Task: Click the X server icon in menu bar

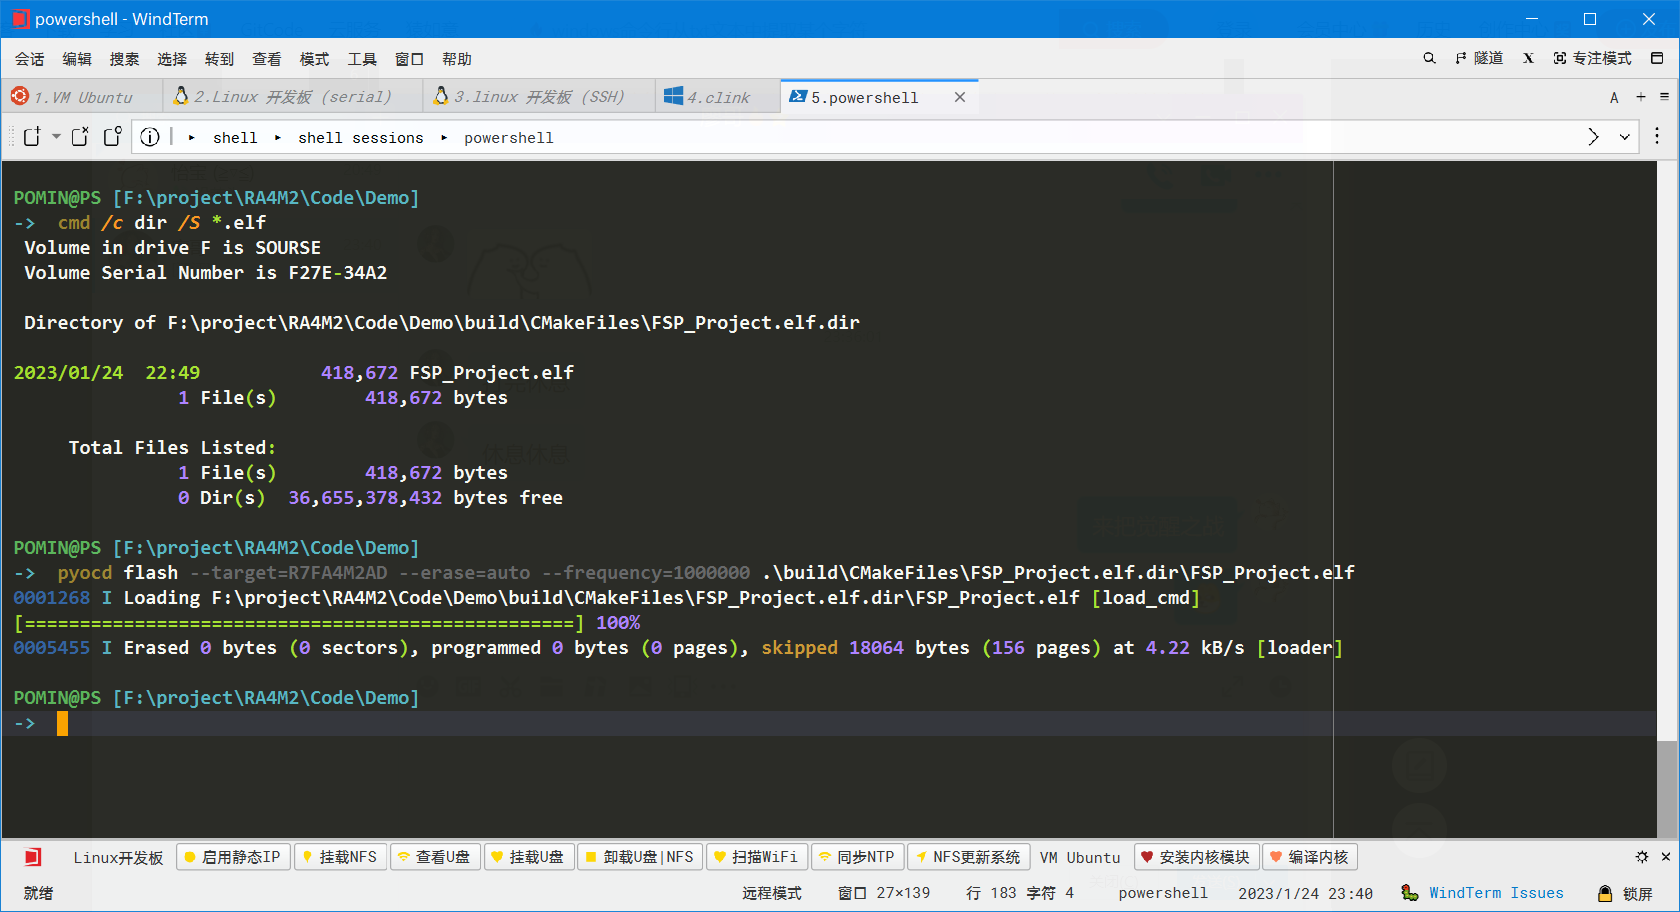Action: click(1528, 58)
